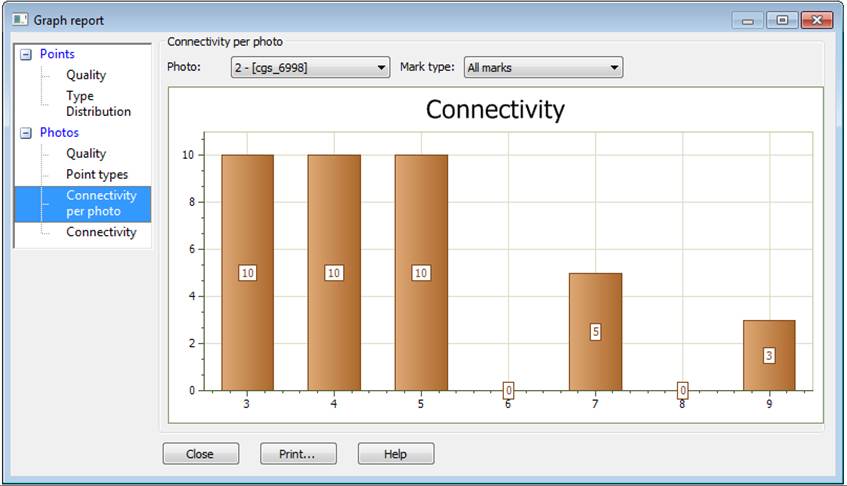The height and width of the screenshot is (486, 847).
Task: Maximize the Graph report window
Action: pos(782,20)
